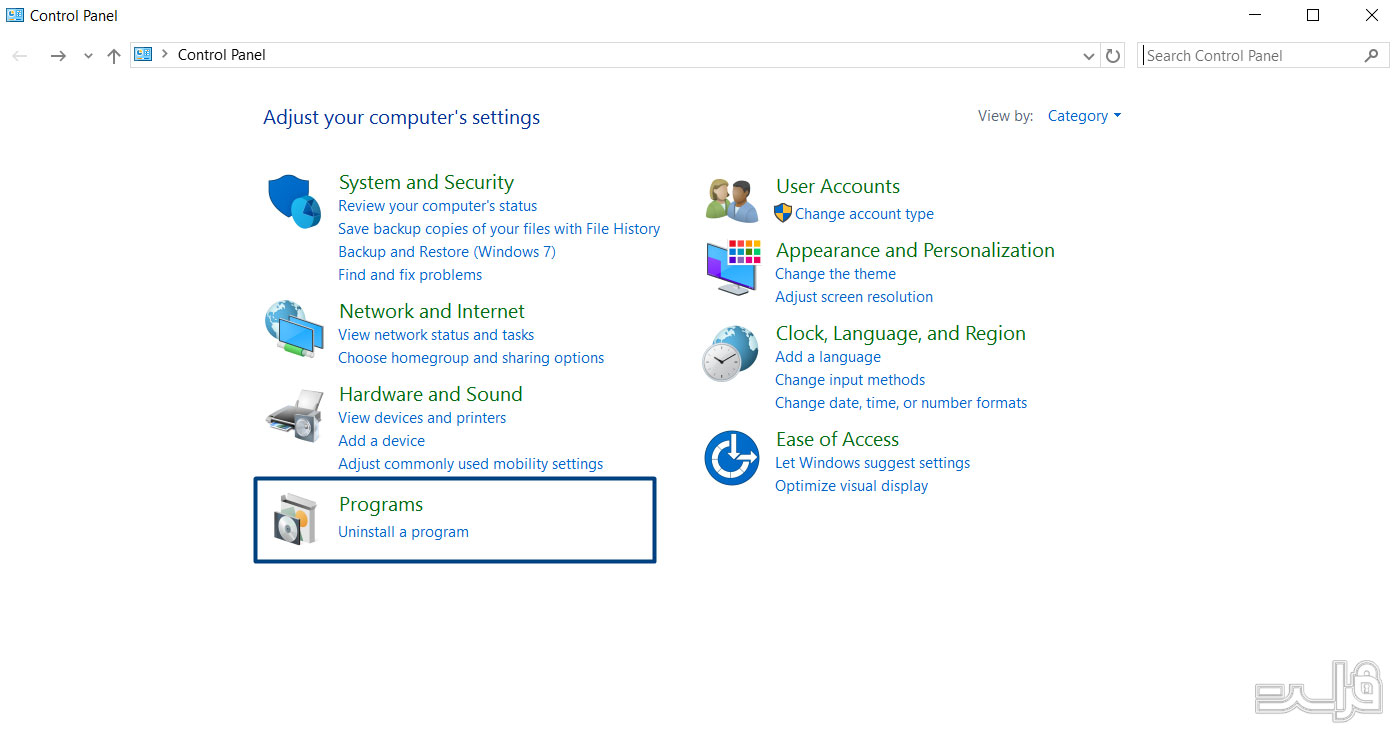Open the System and Security shield icon
Screen dimensions: 1398x734
pos(294,201)
